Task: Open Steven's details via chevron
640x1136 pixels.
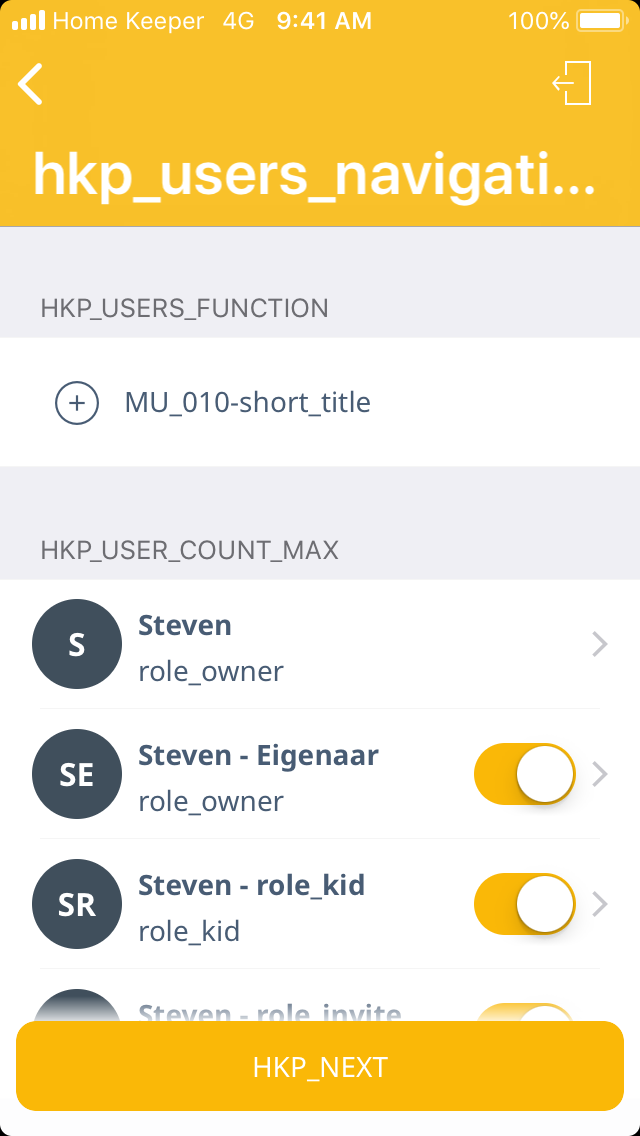Action: click(600, 644)
